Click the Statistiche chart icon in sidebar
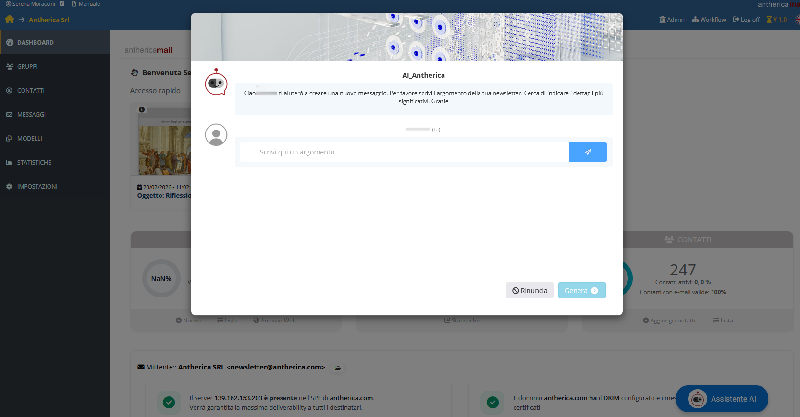This screenshot has height=417, width=800. coord(9,162)
